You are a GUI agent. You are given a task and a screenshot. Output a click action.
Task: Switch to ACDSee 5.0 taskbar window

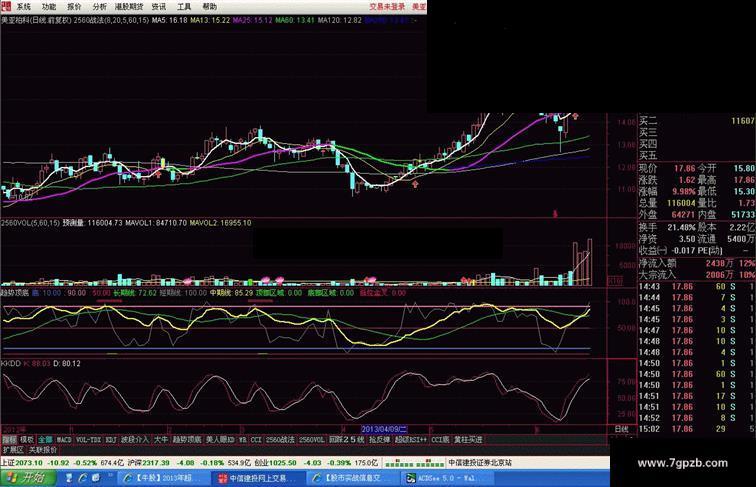pyautogui.click(x=446, y=478)
